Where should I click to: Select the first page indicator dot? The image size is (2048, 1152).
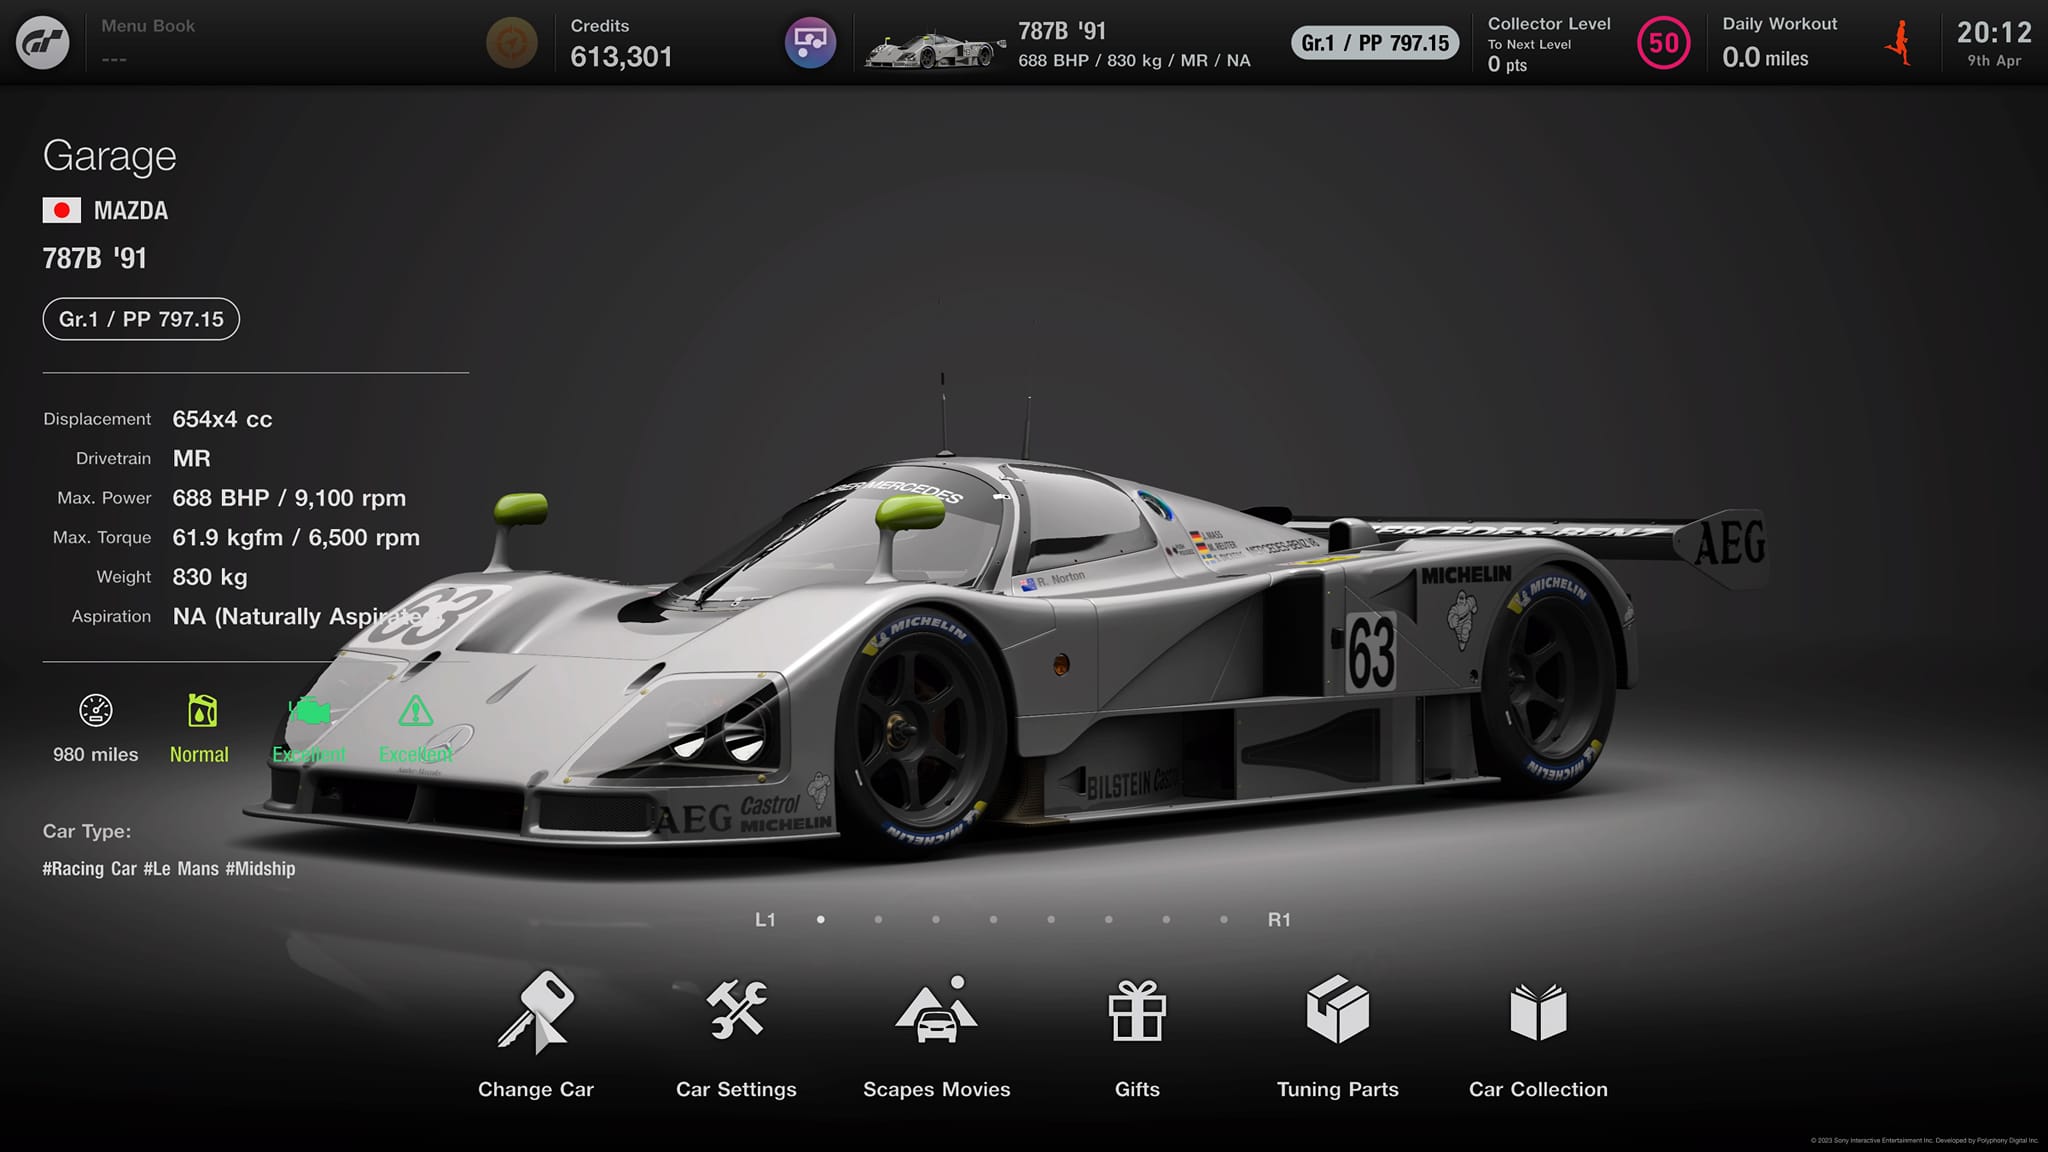coord(821,919)
